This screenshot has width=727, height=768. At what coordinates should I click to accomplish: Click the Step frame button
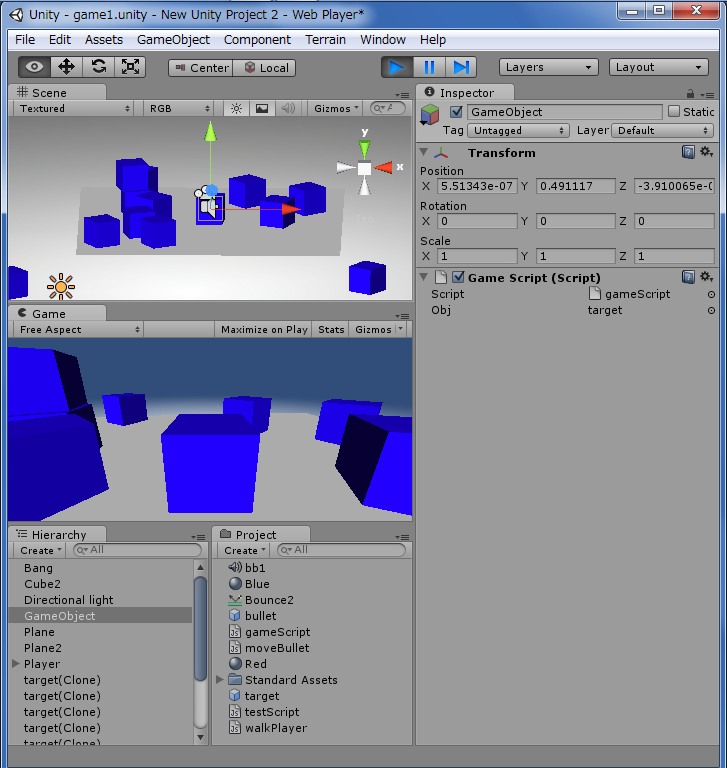click(460, 67)
